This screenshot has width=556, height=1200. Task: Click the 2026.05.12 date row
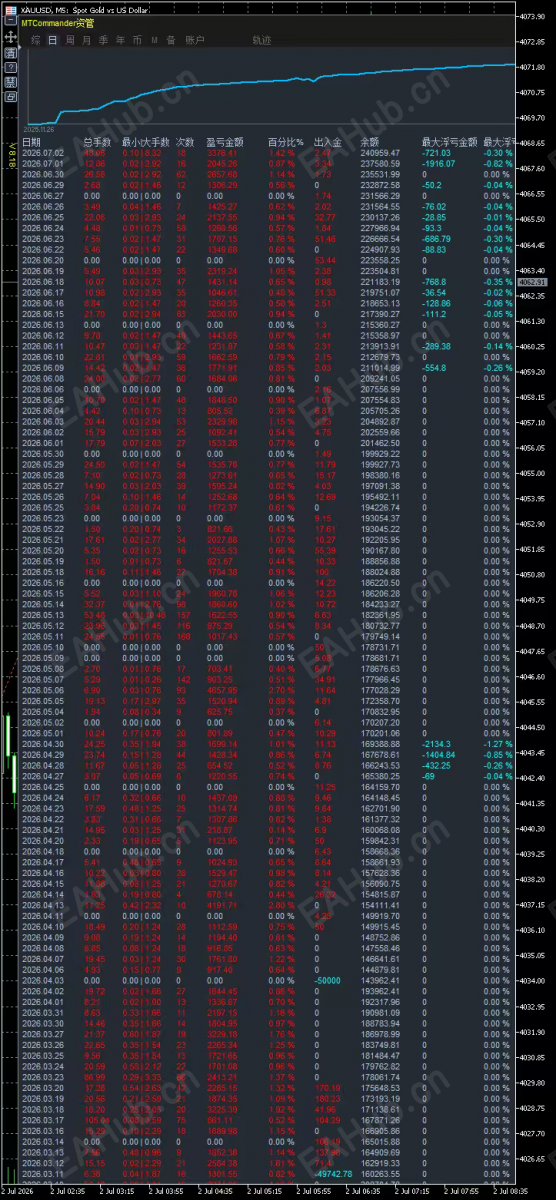[x=43, y=626]
